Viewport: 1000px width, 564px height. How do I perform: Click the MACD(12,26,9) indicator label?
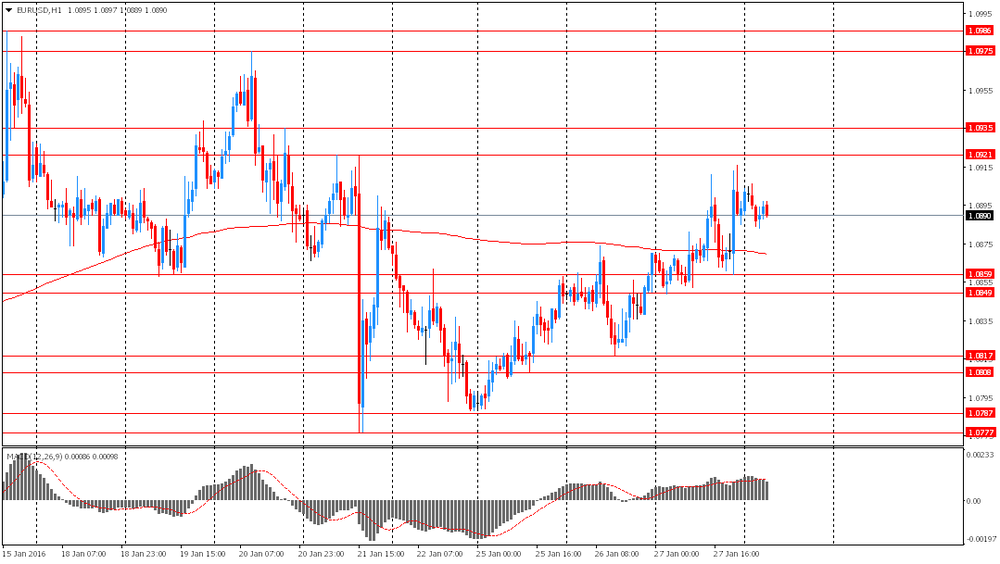pos(34,457)
